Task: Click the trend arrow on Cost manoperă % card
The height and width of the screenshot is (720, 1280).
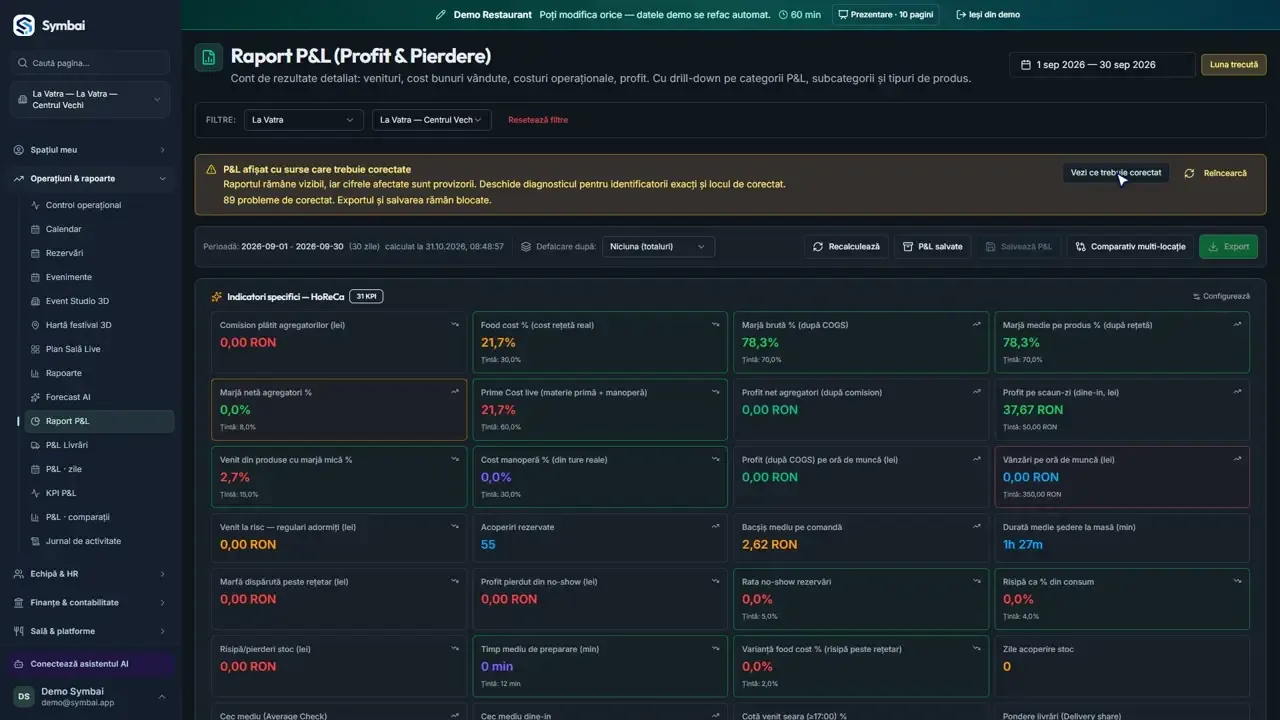Action: [x=715, y=459]
